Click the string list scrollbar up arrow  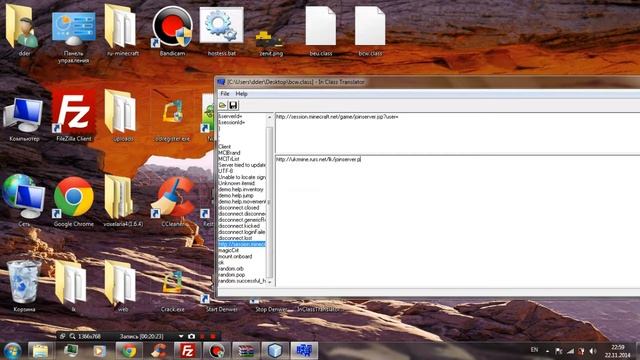tap(269, 117)
